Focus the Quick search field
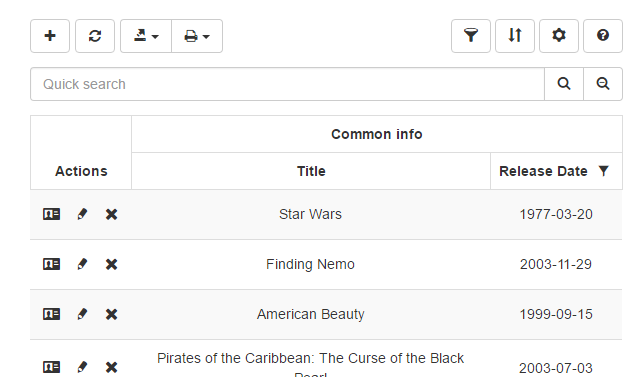 pyautogui.click(x=287, y=84)
